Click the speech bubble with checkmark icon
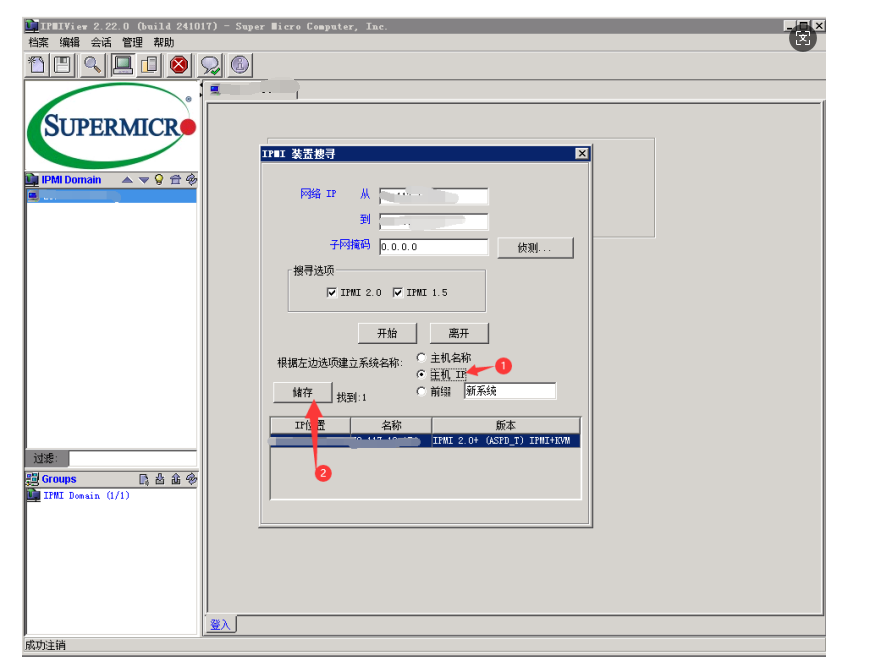This screenshot has height=669, width=872. pos(210,65)
